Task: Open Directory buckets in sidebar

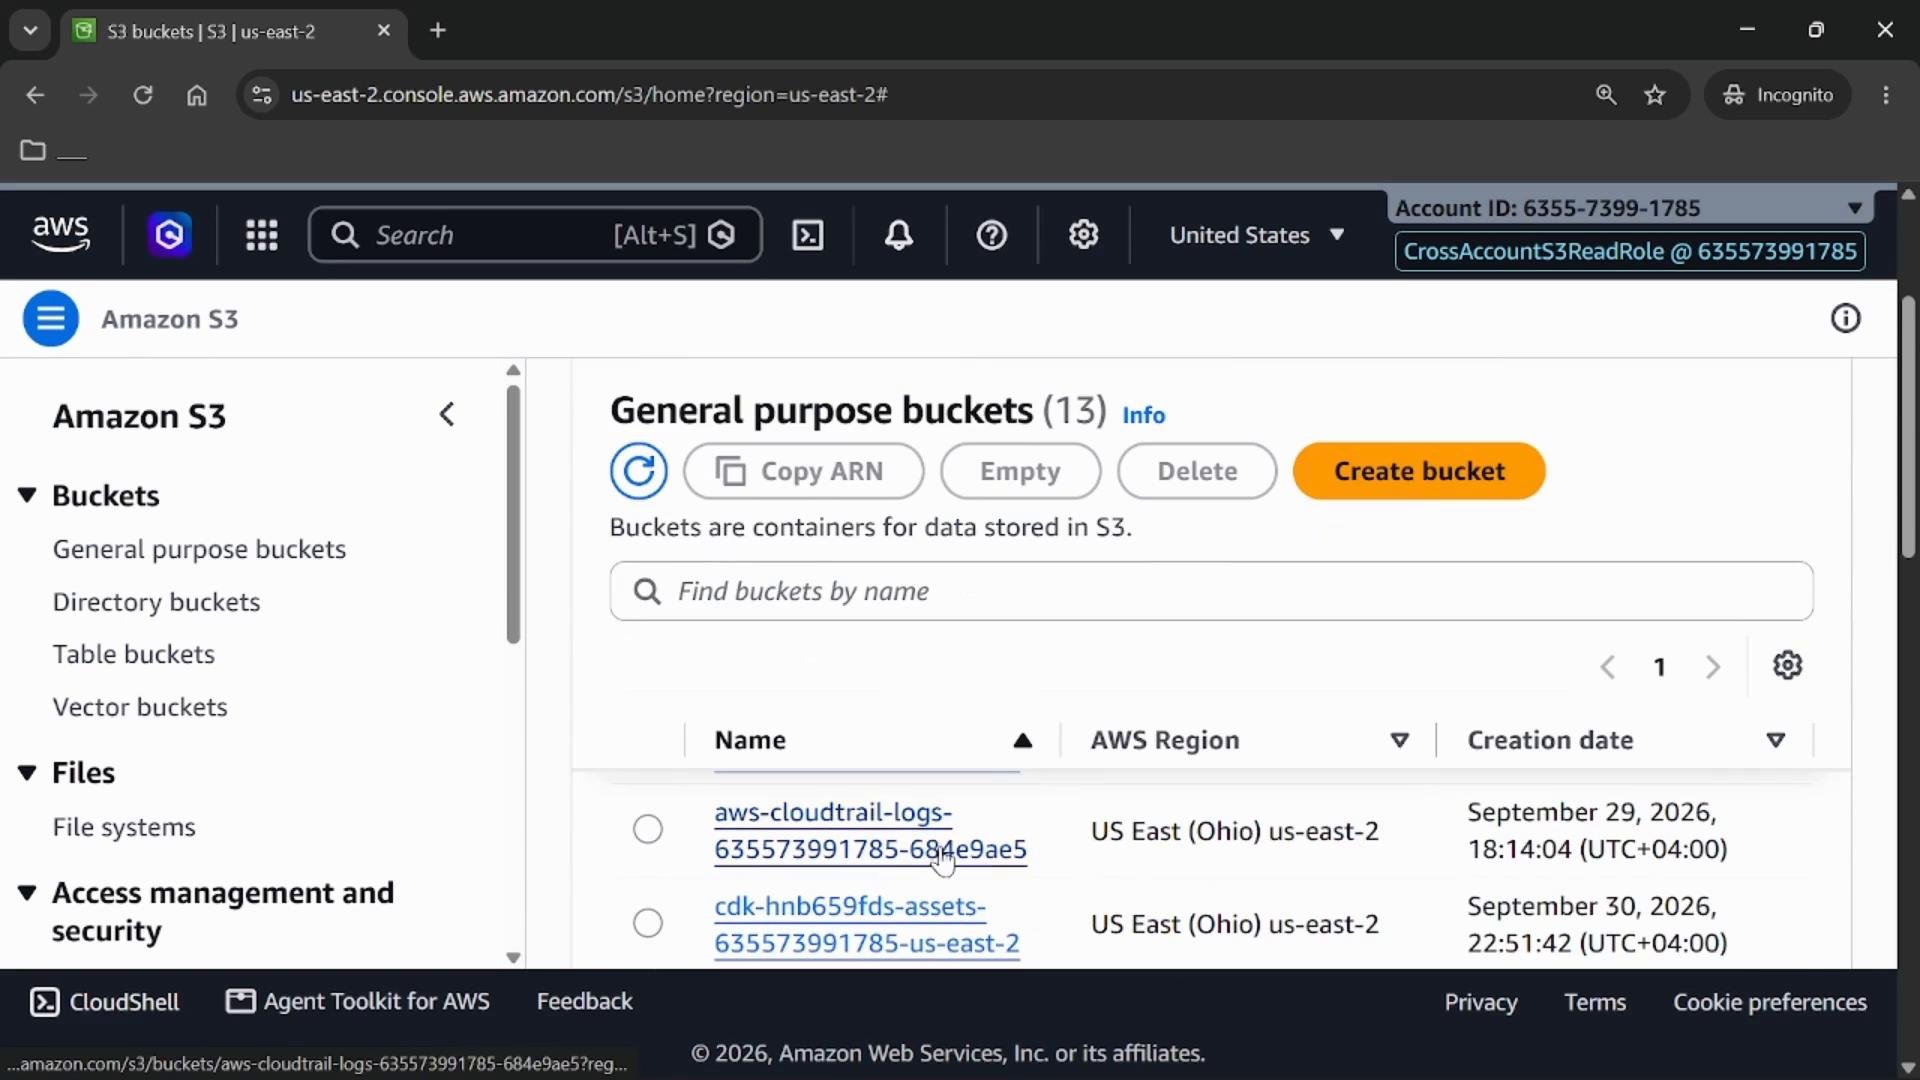Action: point(156,602)
